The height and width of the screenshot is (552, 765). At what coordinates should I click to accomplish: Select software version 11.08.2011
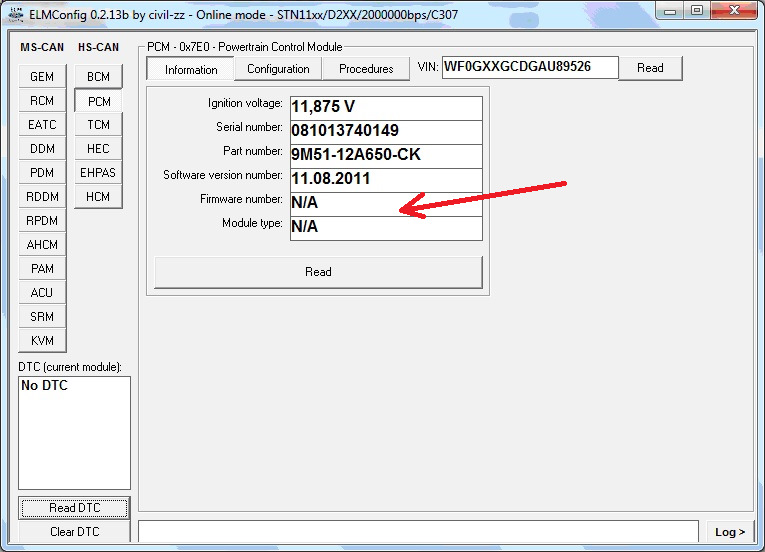pyautogui.click(x=386, y=180)
